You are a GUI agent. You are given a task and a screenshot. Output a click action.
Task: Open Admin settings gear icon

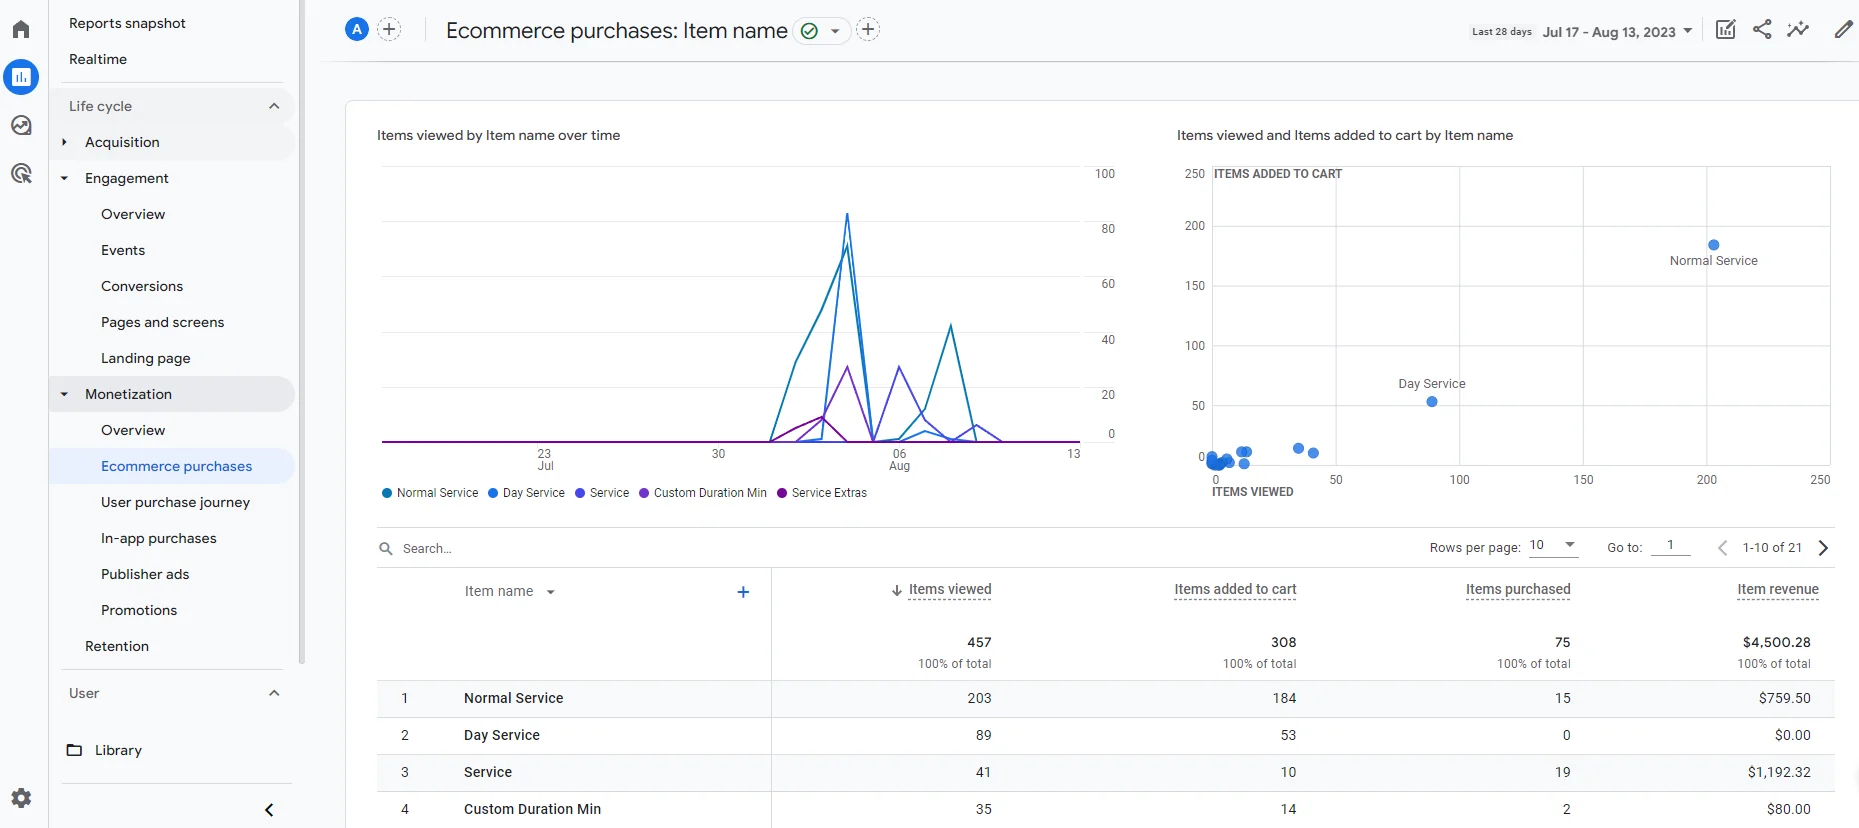click(x=21, y=798)
